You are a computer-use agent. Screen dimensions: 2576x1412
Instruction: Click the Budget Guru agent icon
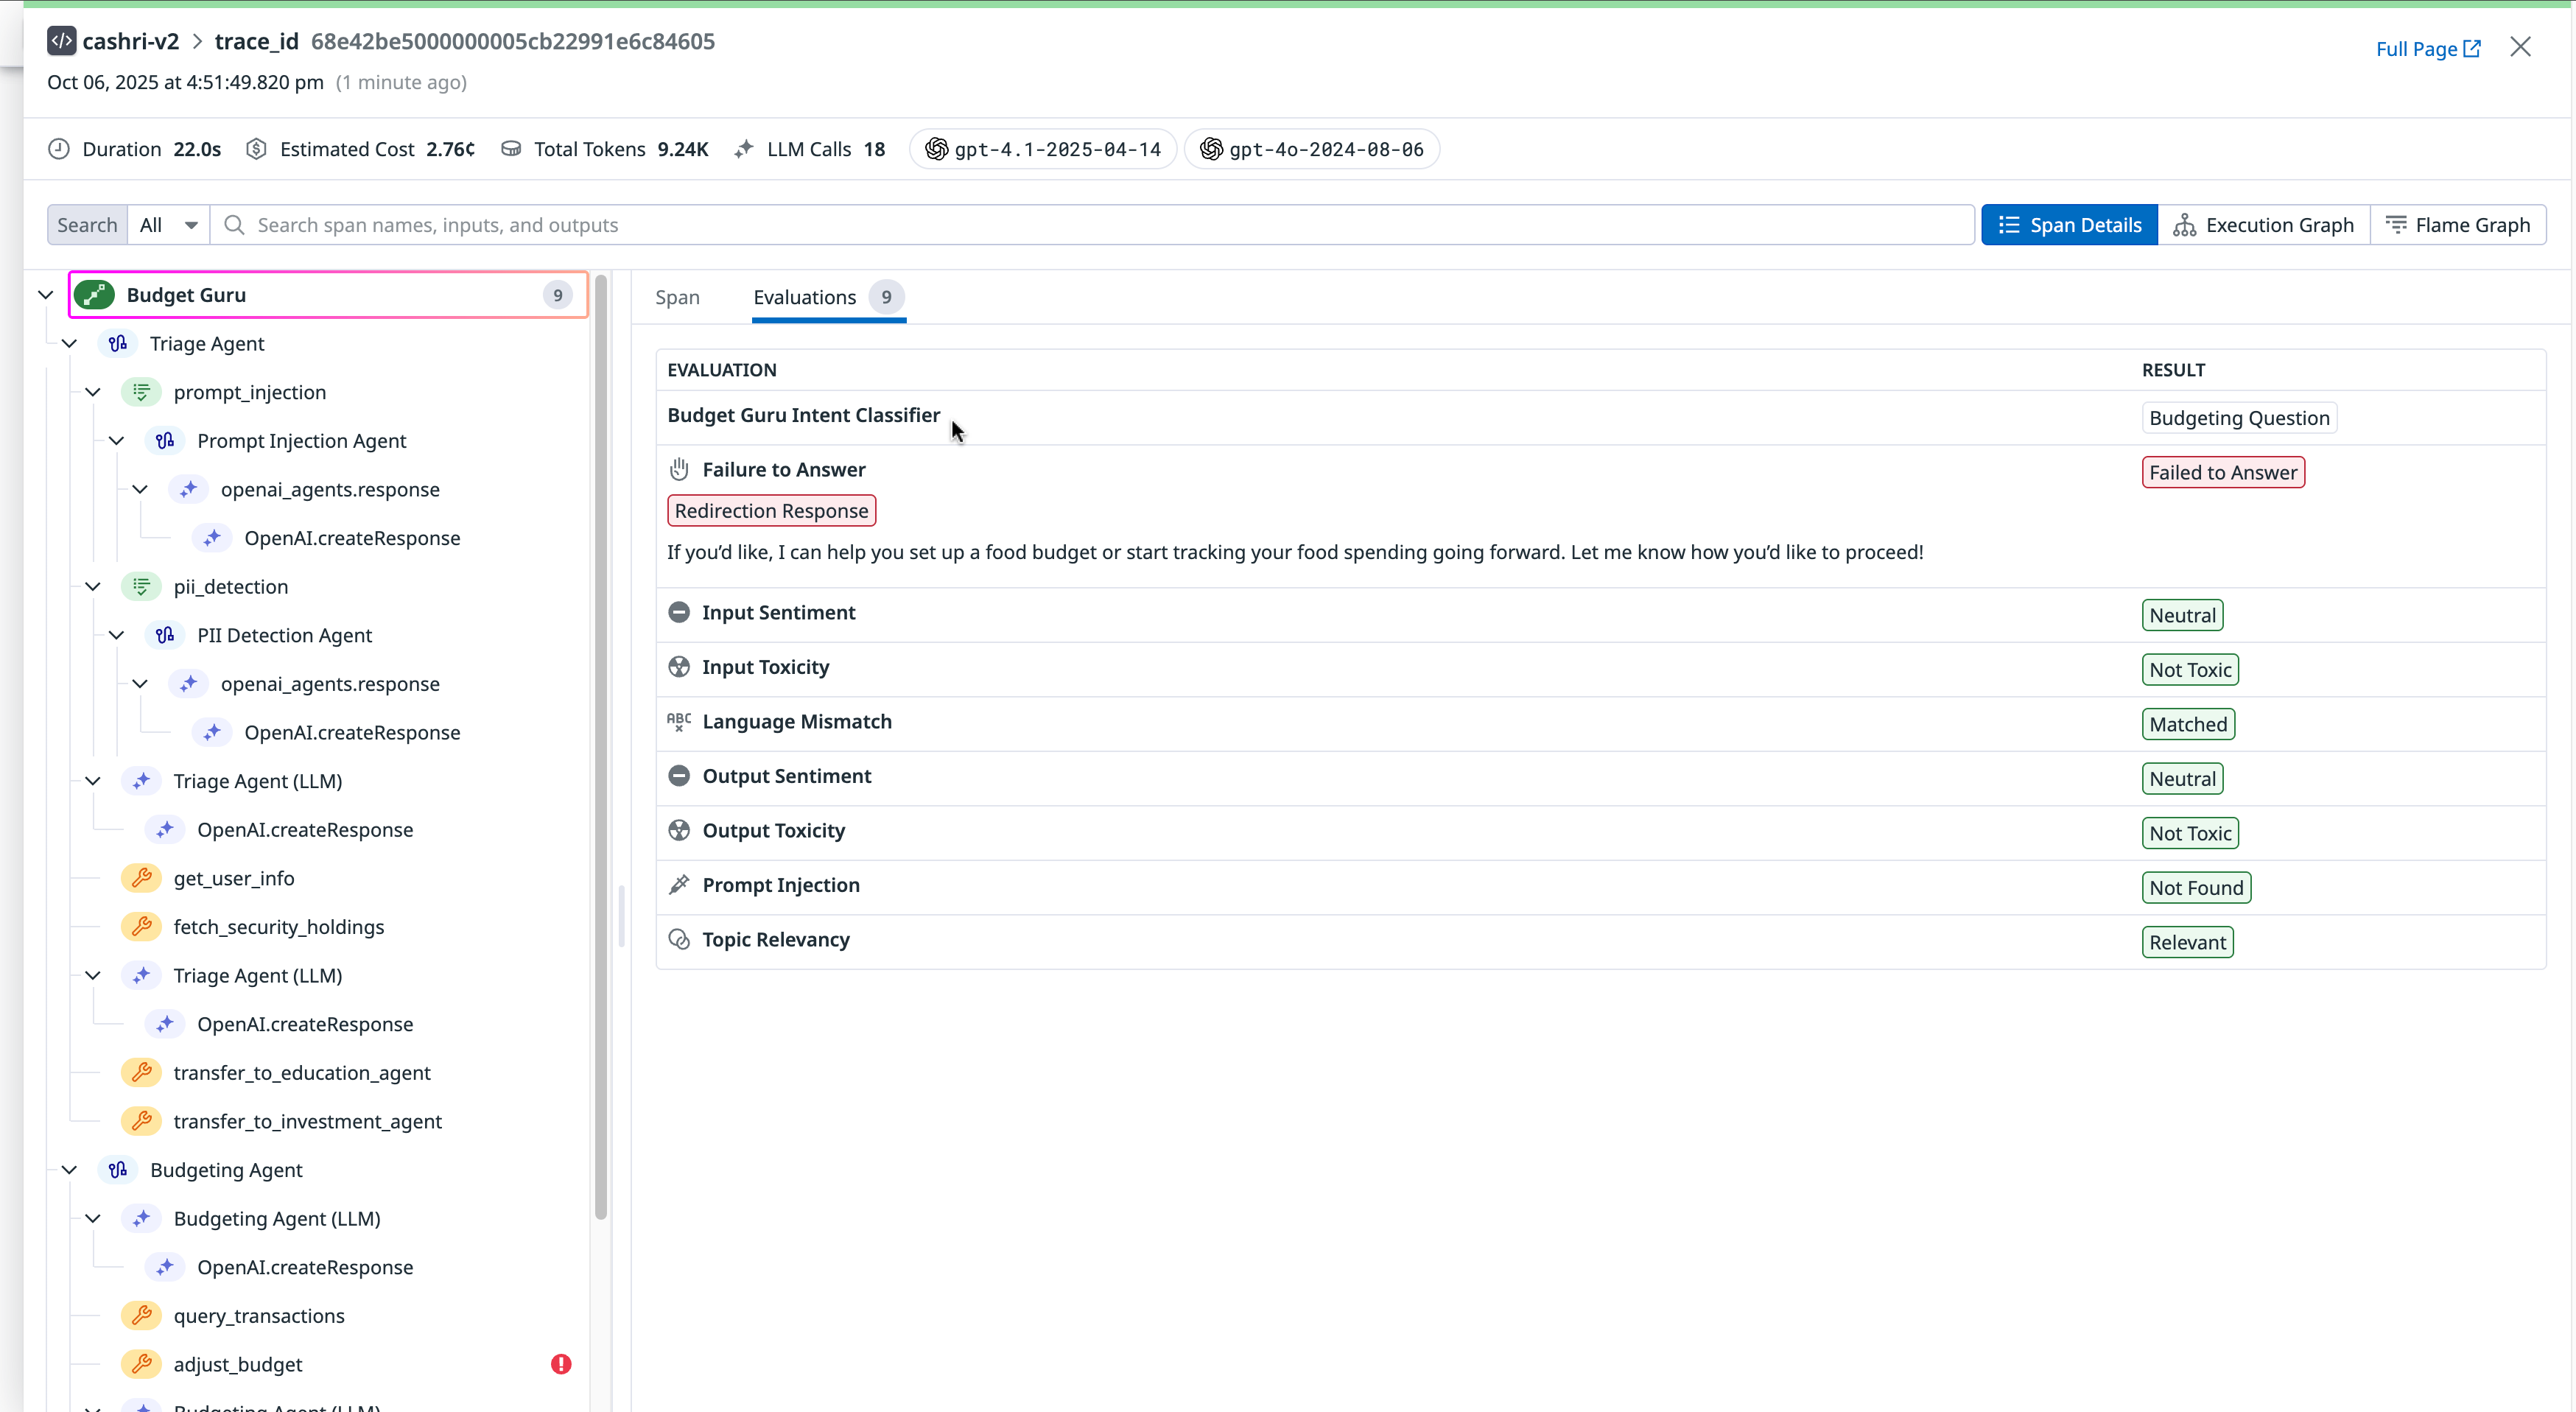point(95,295)
